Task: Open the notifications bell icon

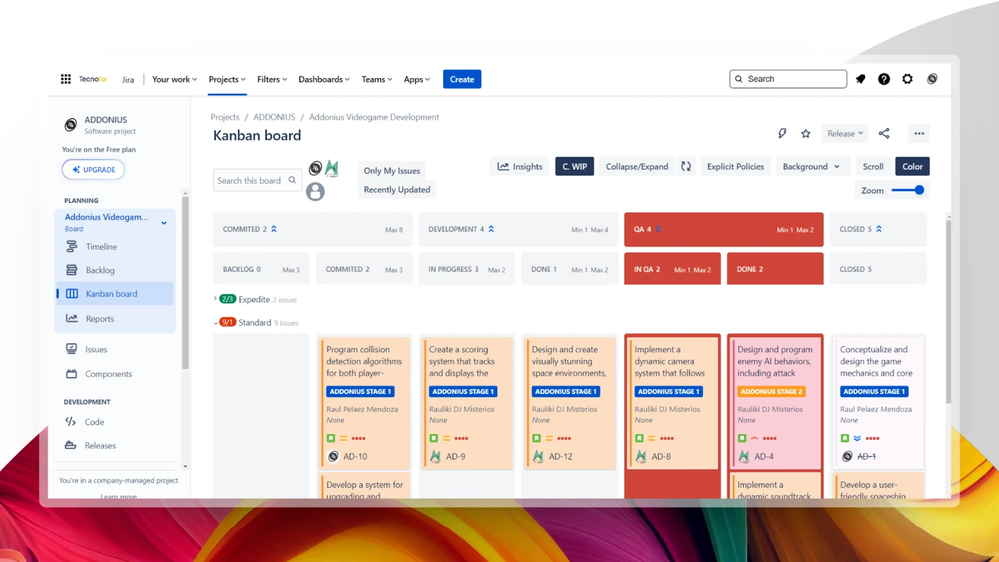Action: click(861, 79)
